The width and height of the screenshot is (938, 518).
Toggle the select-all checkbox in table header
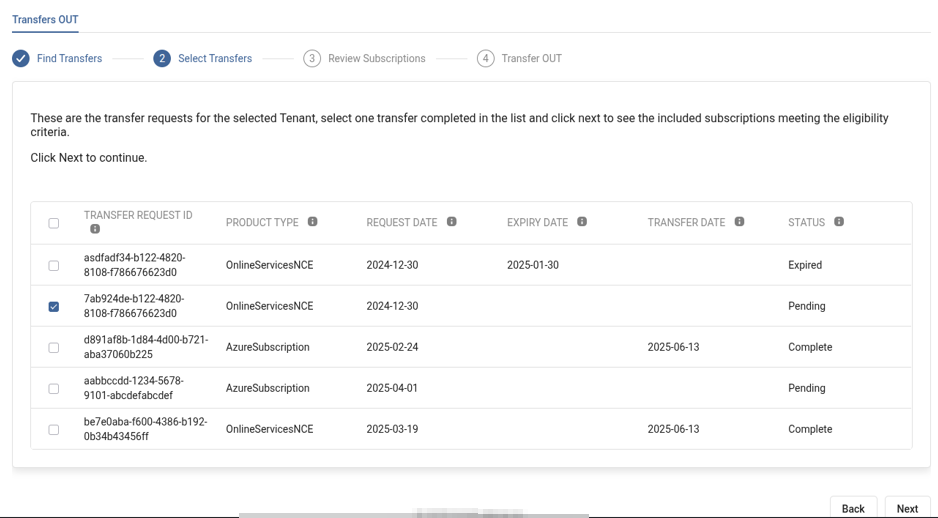[x=54, y=223]
